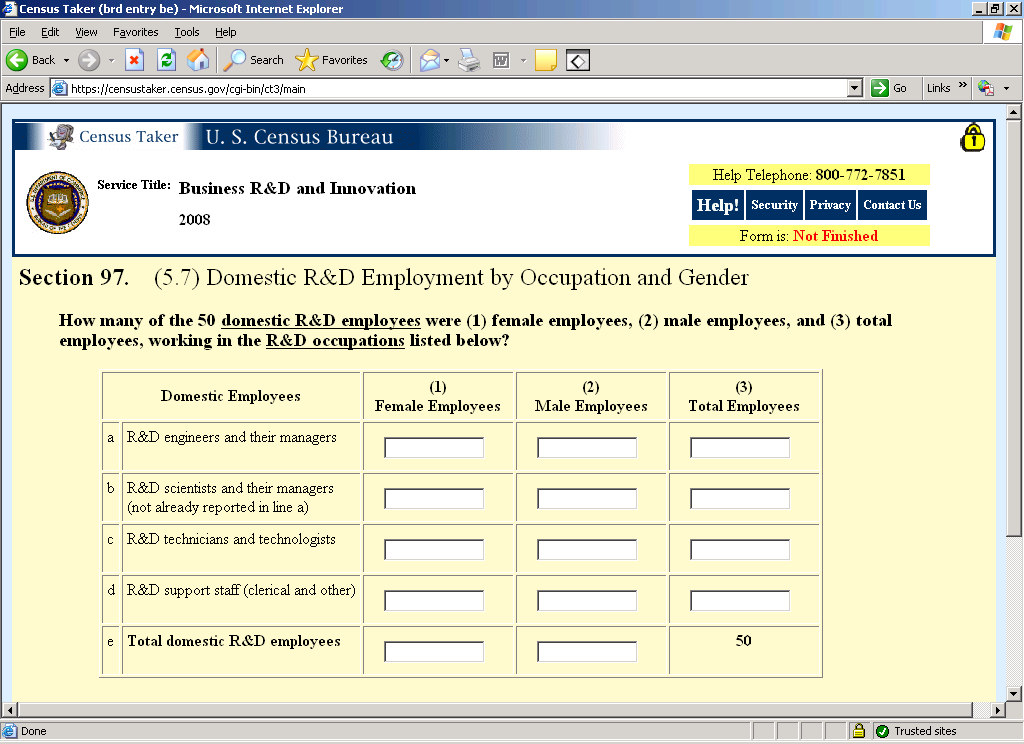Viewport: 1024px width, 744px height.
Task: Click the vertical scrollbar down arrow
Action: coord(1014,694)
